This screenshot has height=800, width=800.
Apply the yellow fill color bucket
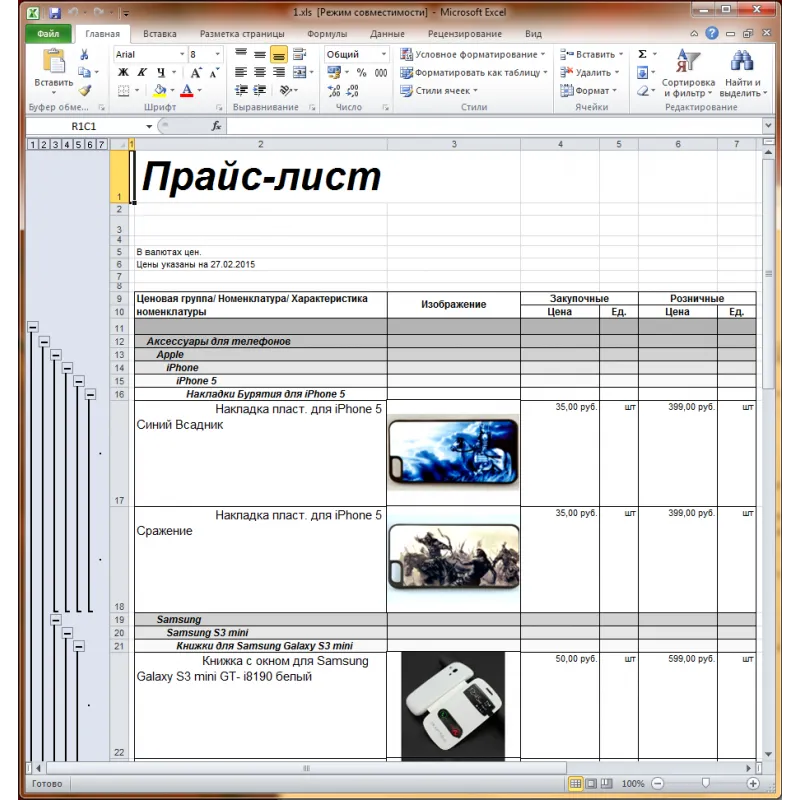pyautogui.click(x=160, y=91)
